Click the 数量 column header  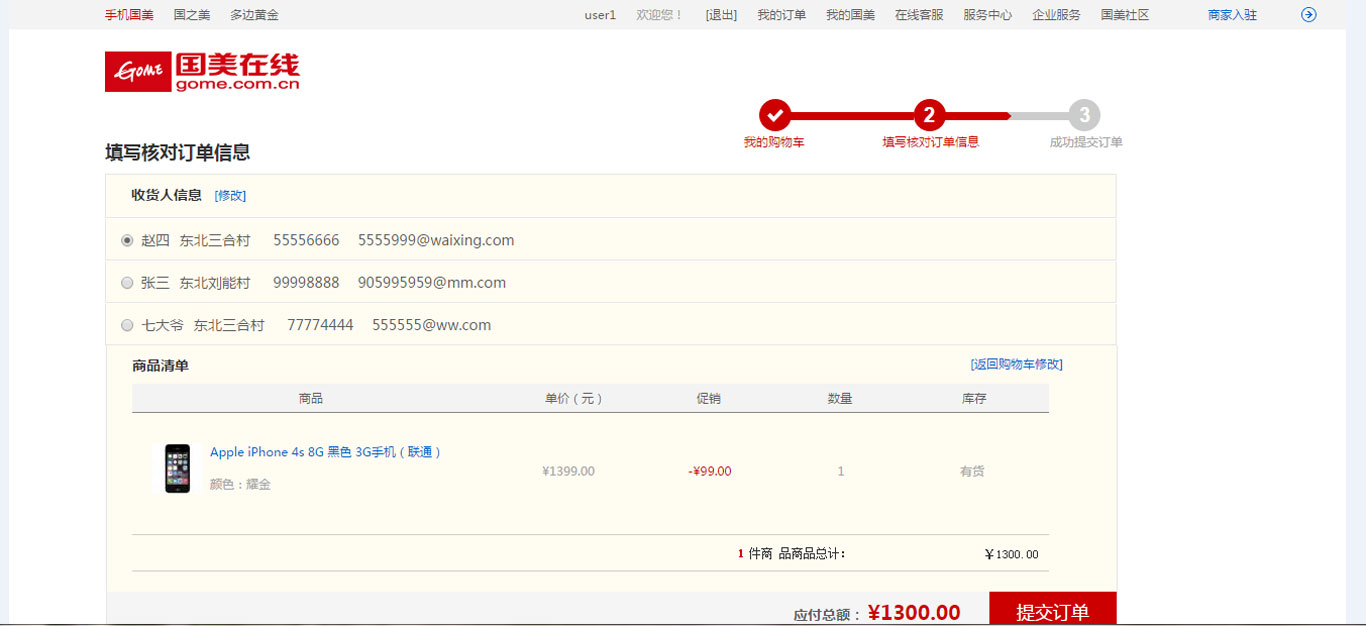tap(840, 398)
